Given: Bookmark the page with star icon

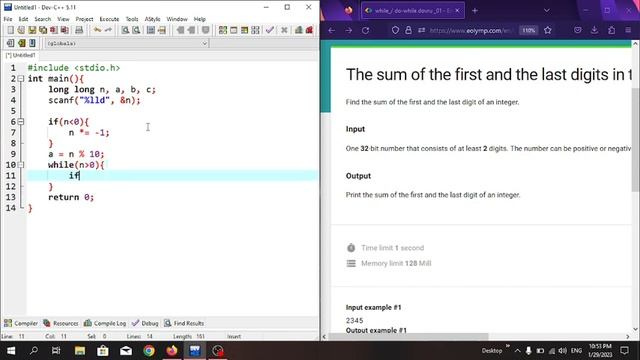Looking at the screenshot, I should coord(548,30).
